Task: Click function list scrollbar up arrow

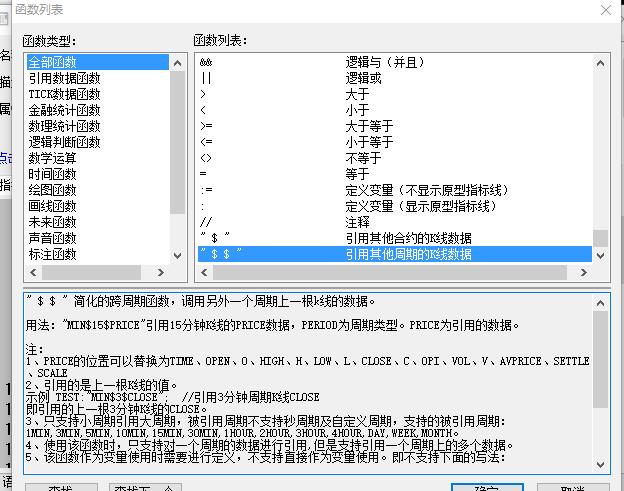Action: [600, 62]
